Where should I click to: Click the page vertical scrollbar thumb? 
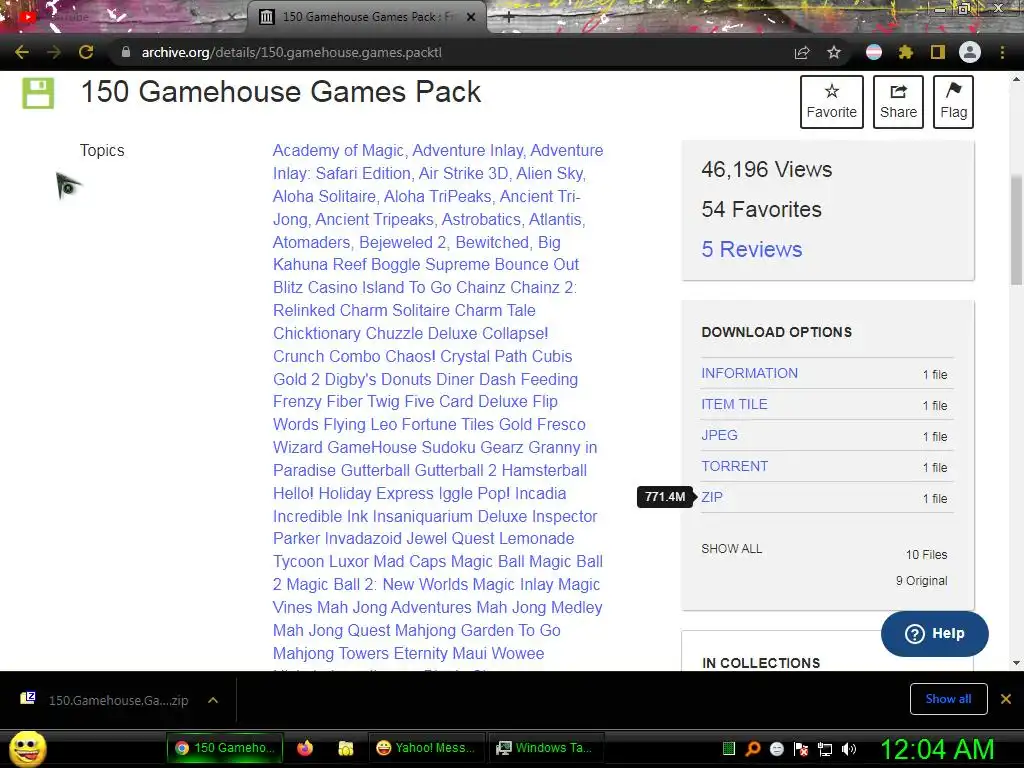coord(1016,230)
